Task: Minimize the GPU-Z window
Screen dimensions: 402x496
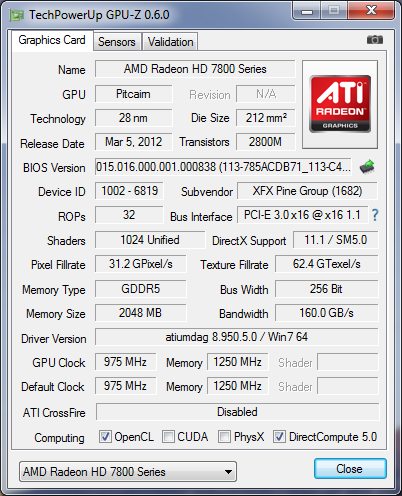Action: pyautogui.click(x=307, y=11)
